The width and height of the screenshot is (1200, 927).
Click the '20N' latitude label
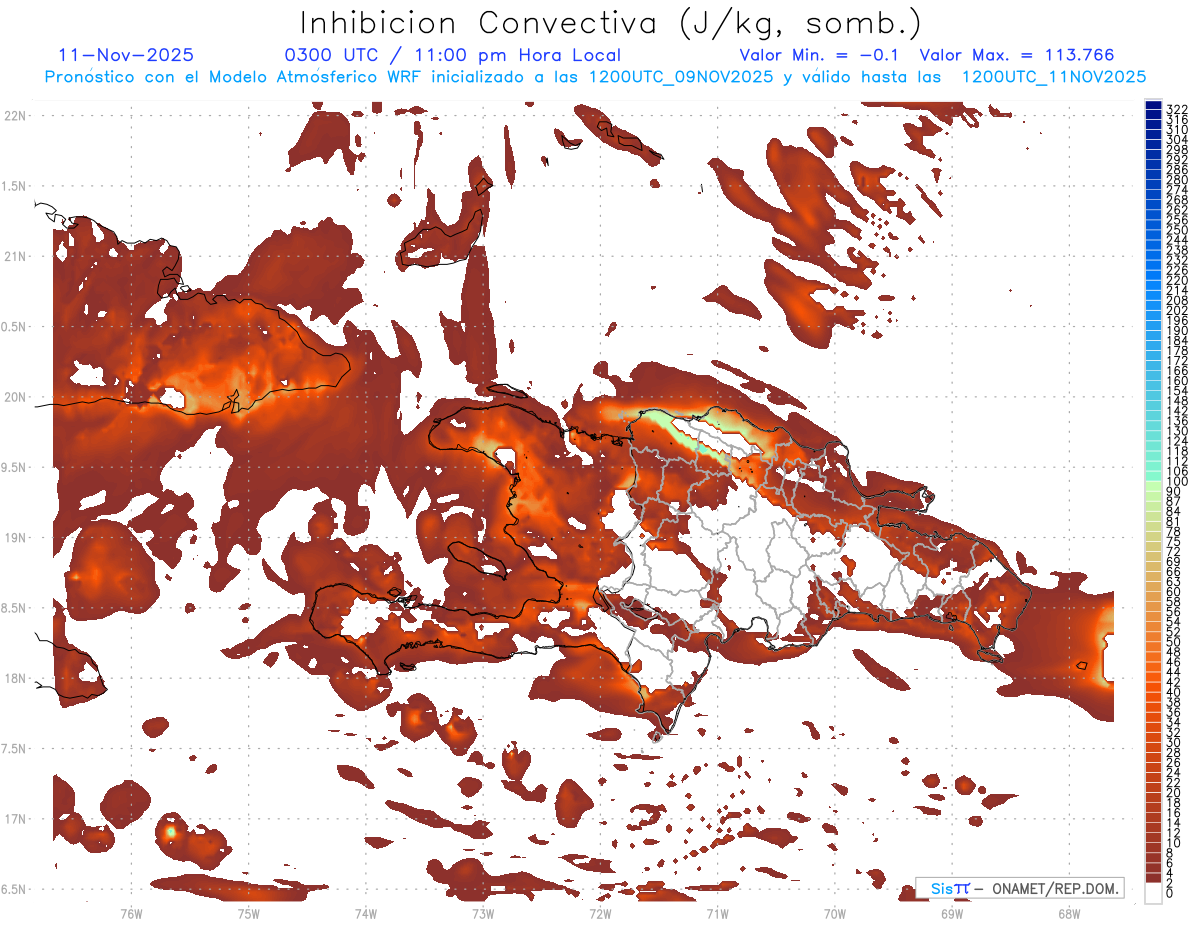click(14, 397)
